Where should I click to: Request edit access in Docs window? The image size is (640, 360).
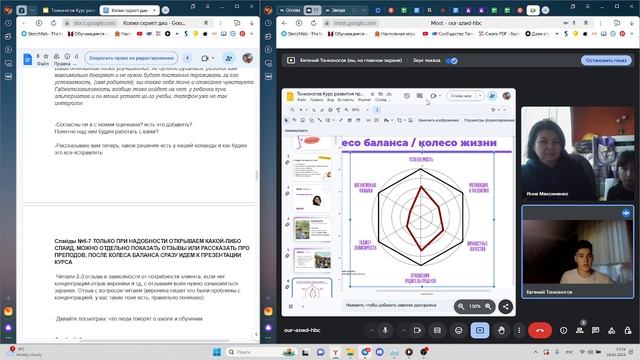point(131,58)
